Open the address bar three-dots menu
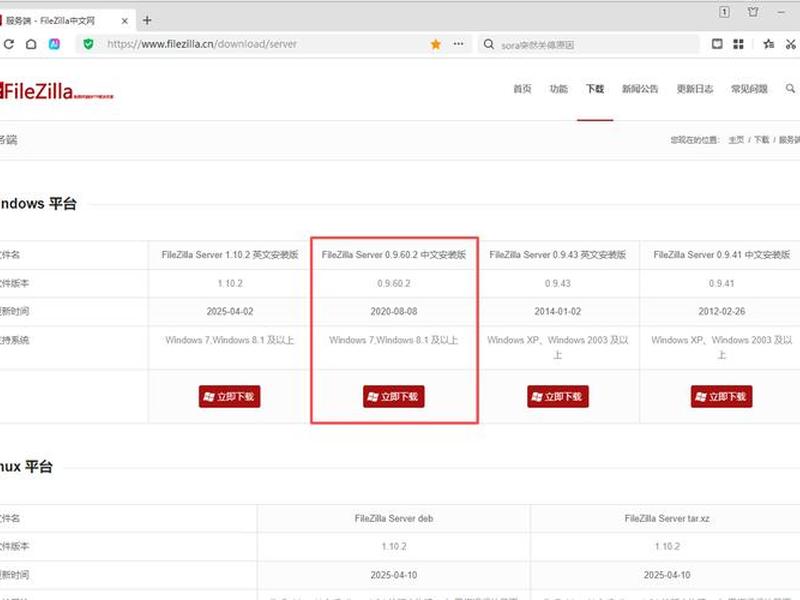 [x=458, y=44]
